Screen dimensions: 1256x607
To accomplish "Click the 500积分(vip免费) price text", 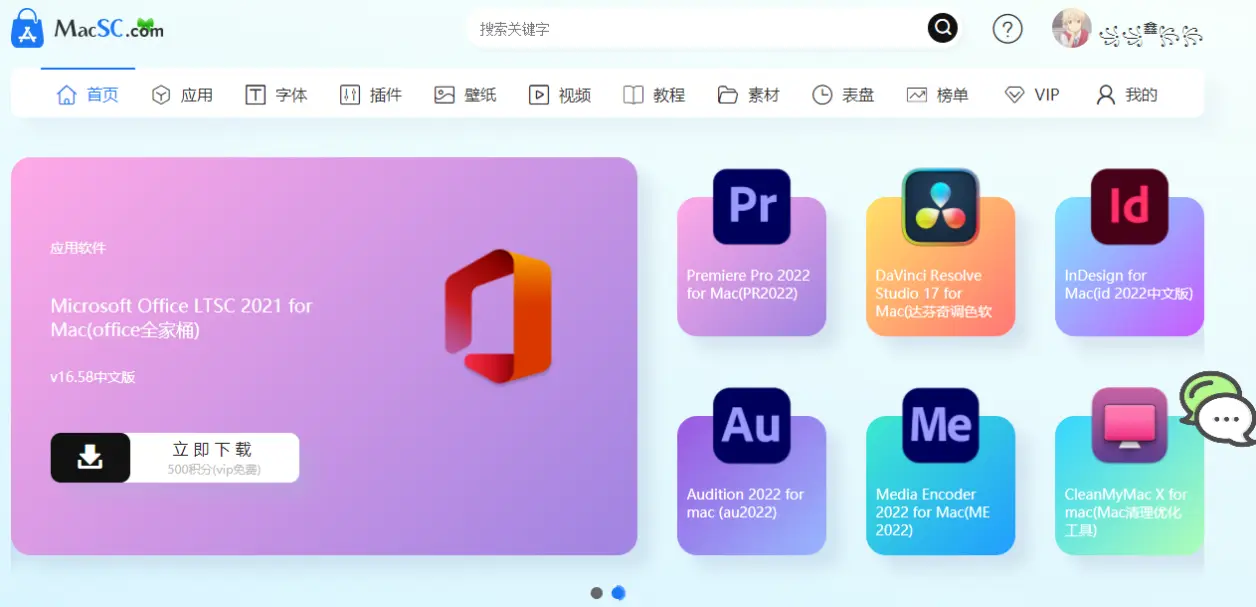I will click(x=214, y=469).
